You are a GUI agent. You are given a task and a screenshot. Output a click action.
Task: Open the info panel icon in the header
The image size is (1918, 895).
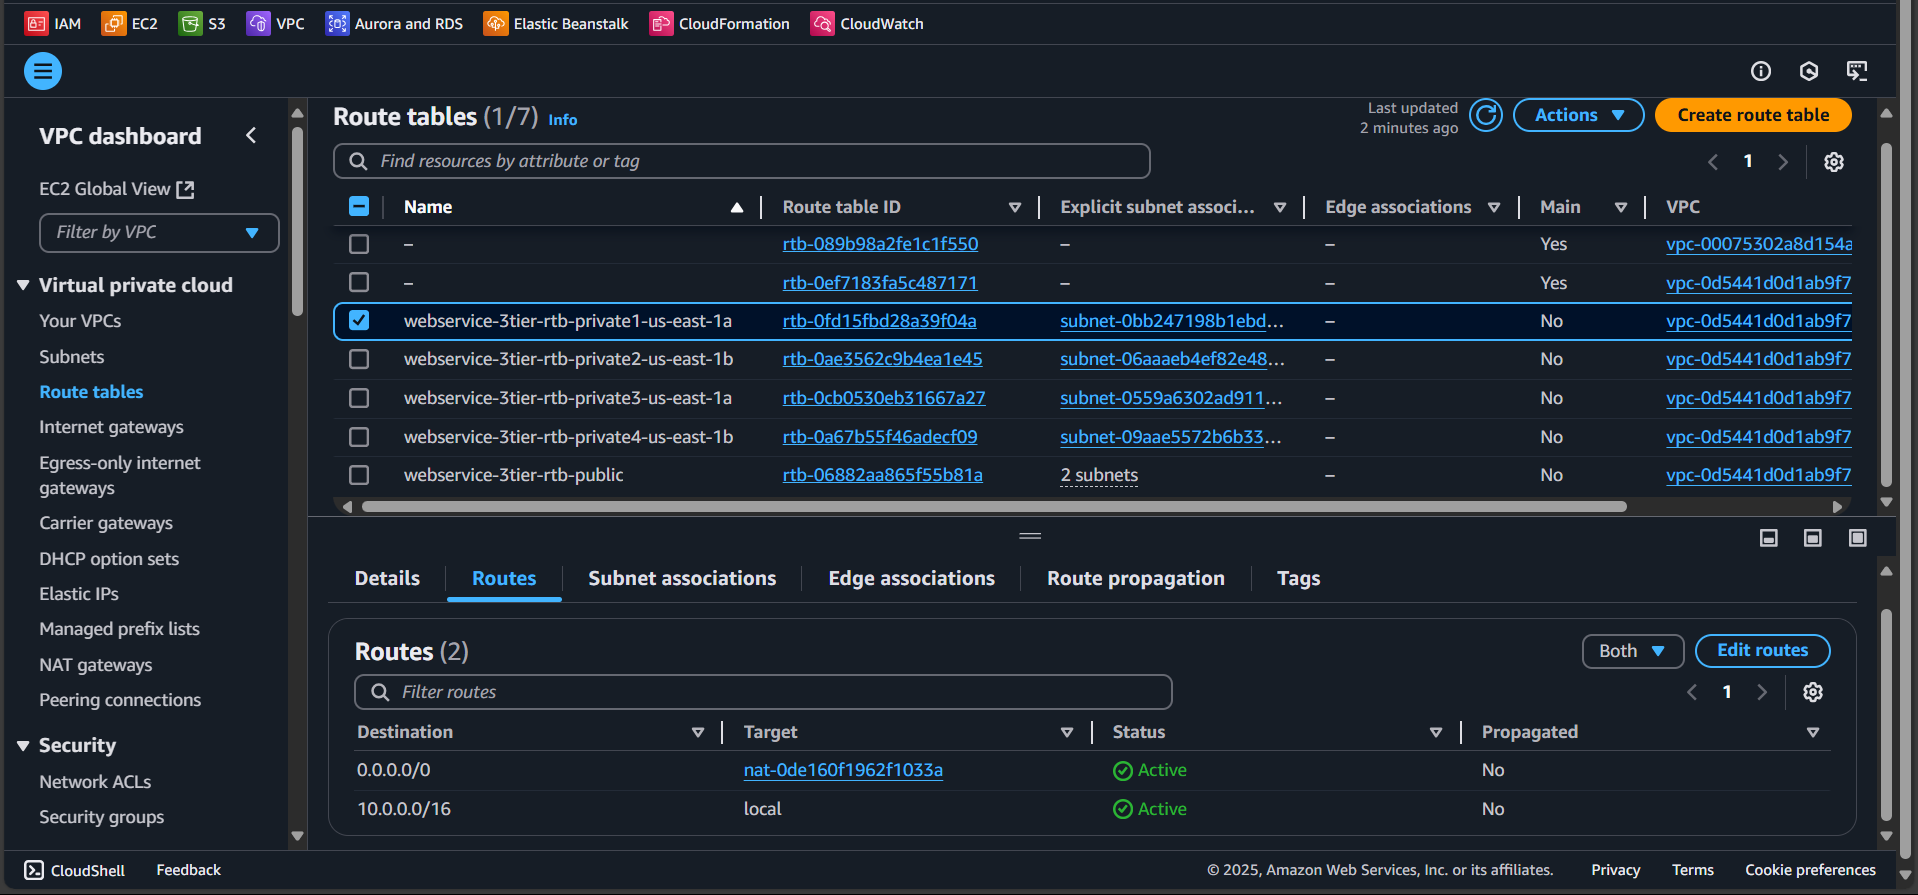coord(1761,71)
